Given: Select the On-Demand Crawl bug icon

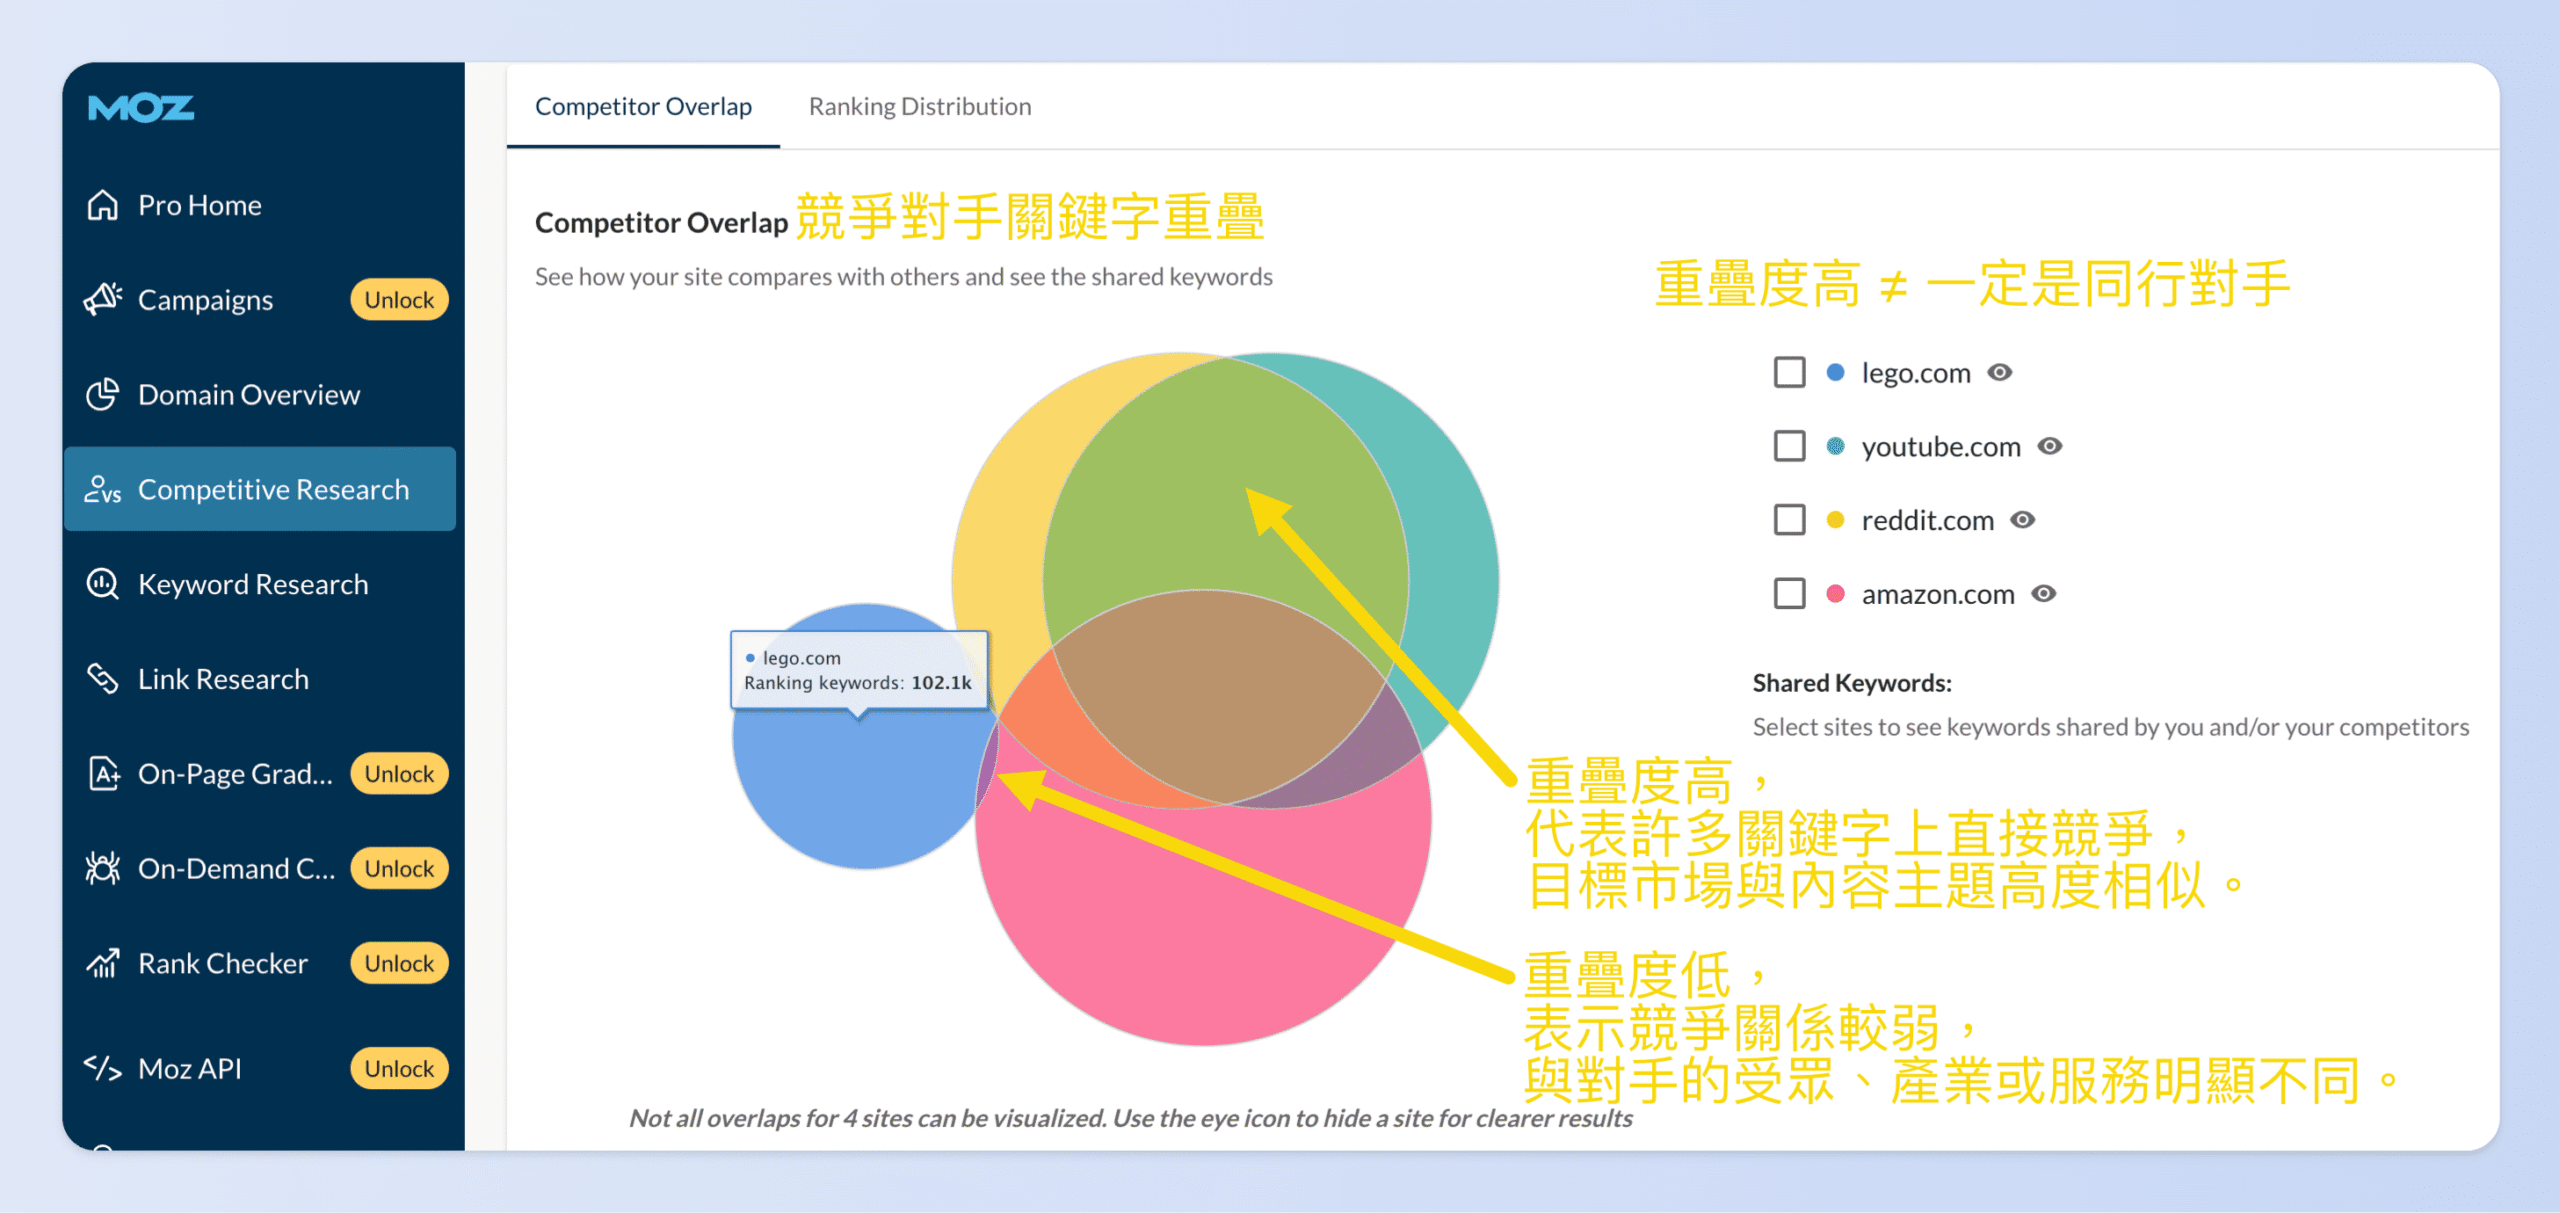Looking at the screenshot, I should [x=104, y=868].
